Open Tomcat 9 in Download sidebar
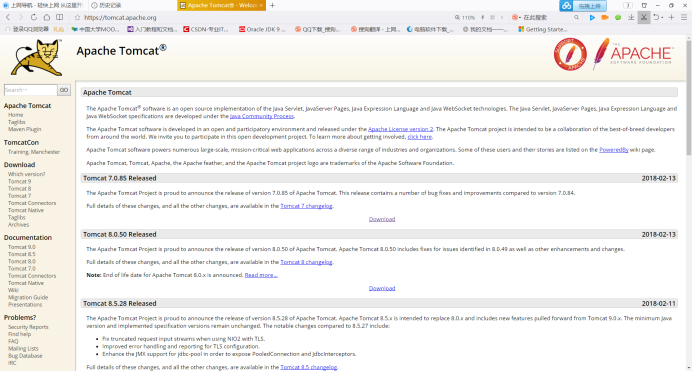The width and height of the screenshot is (693, 372). [x=19, y=182]
